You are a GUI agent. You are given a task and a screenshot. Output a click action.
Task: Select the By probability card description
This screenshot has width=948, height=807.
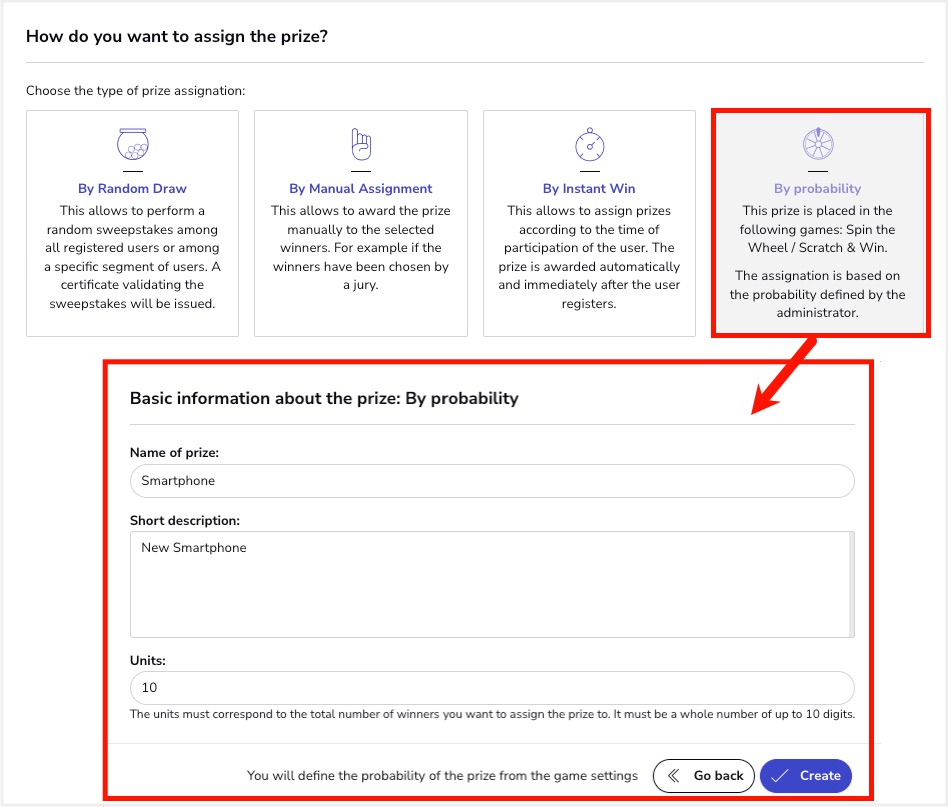(x=817, y=262)
